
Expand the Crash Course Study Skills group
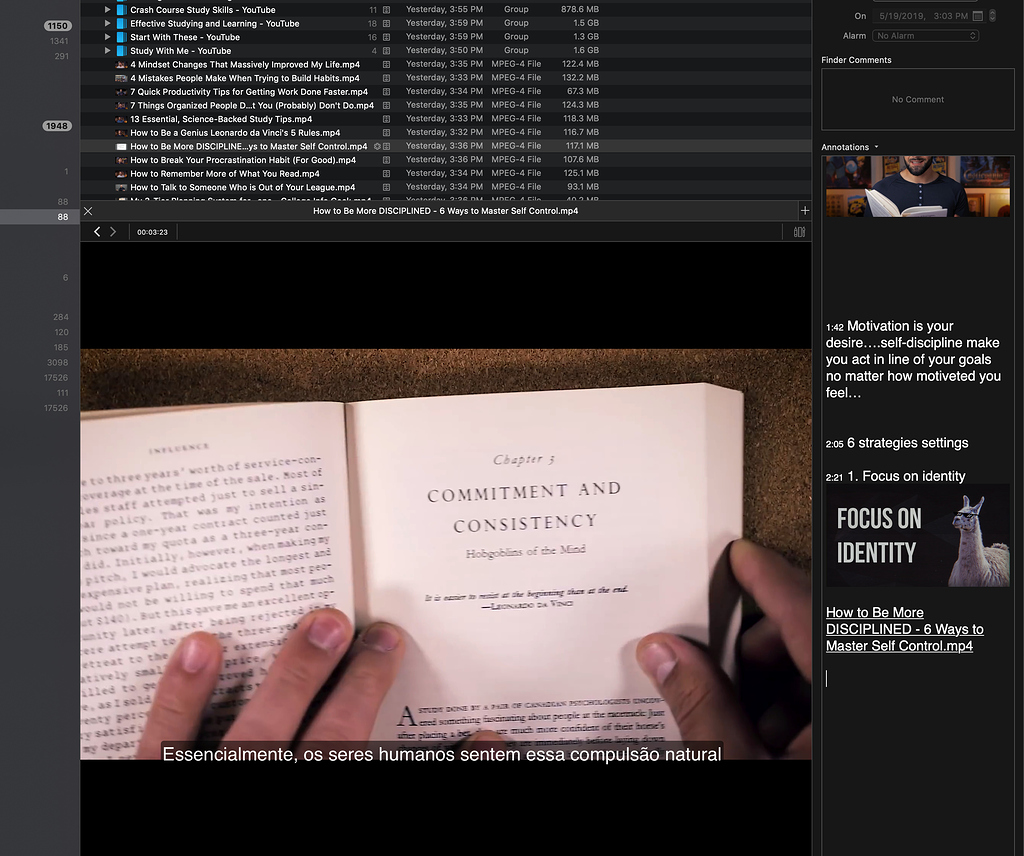[x=107, y=9]
